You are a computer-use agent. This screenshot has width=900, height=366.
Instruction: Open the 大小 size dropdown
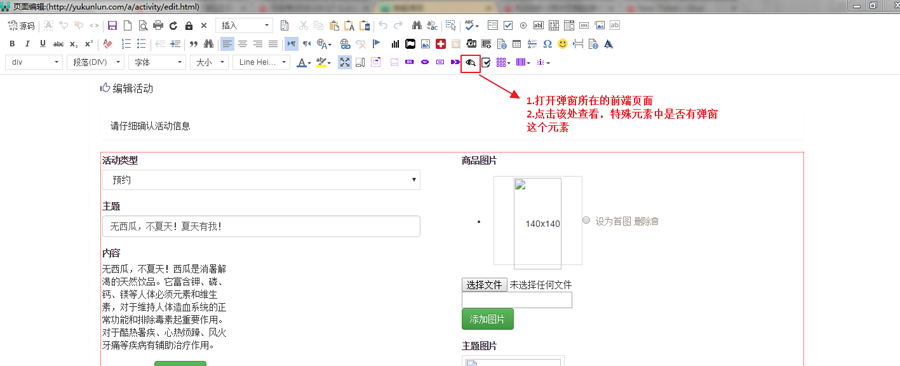pos(209,63)
